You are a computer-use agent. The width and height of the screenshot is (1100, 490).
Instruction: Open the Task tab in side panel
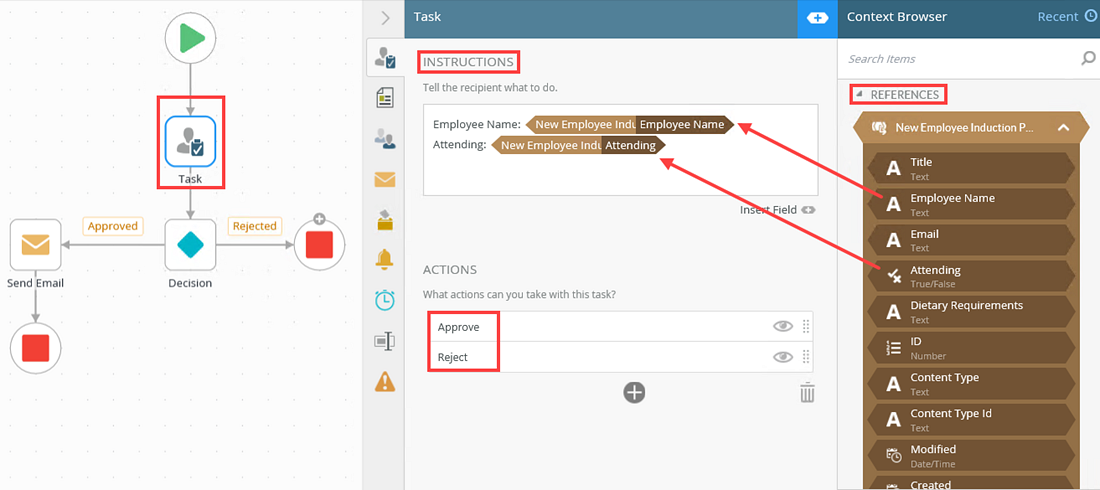tap(384, 58)
